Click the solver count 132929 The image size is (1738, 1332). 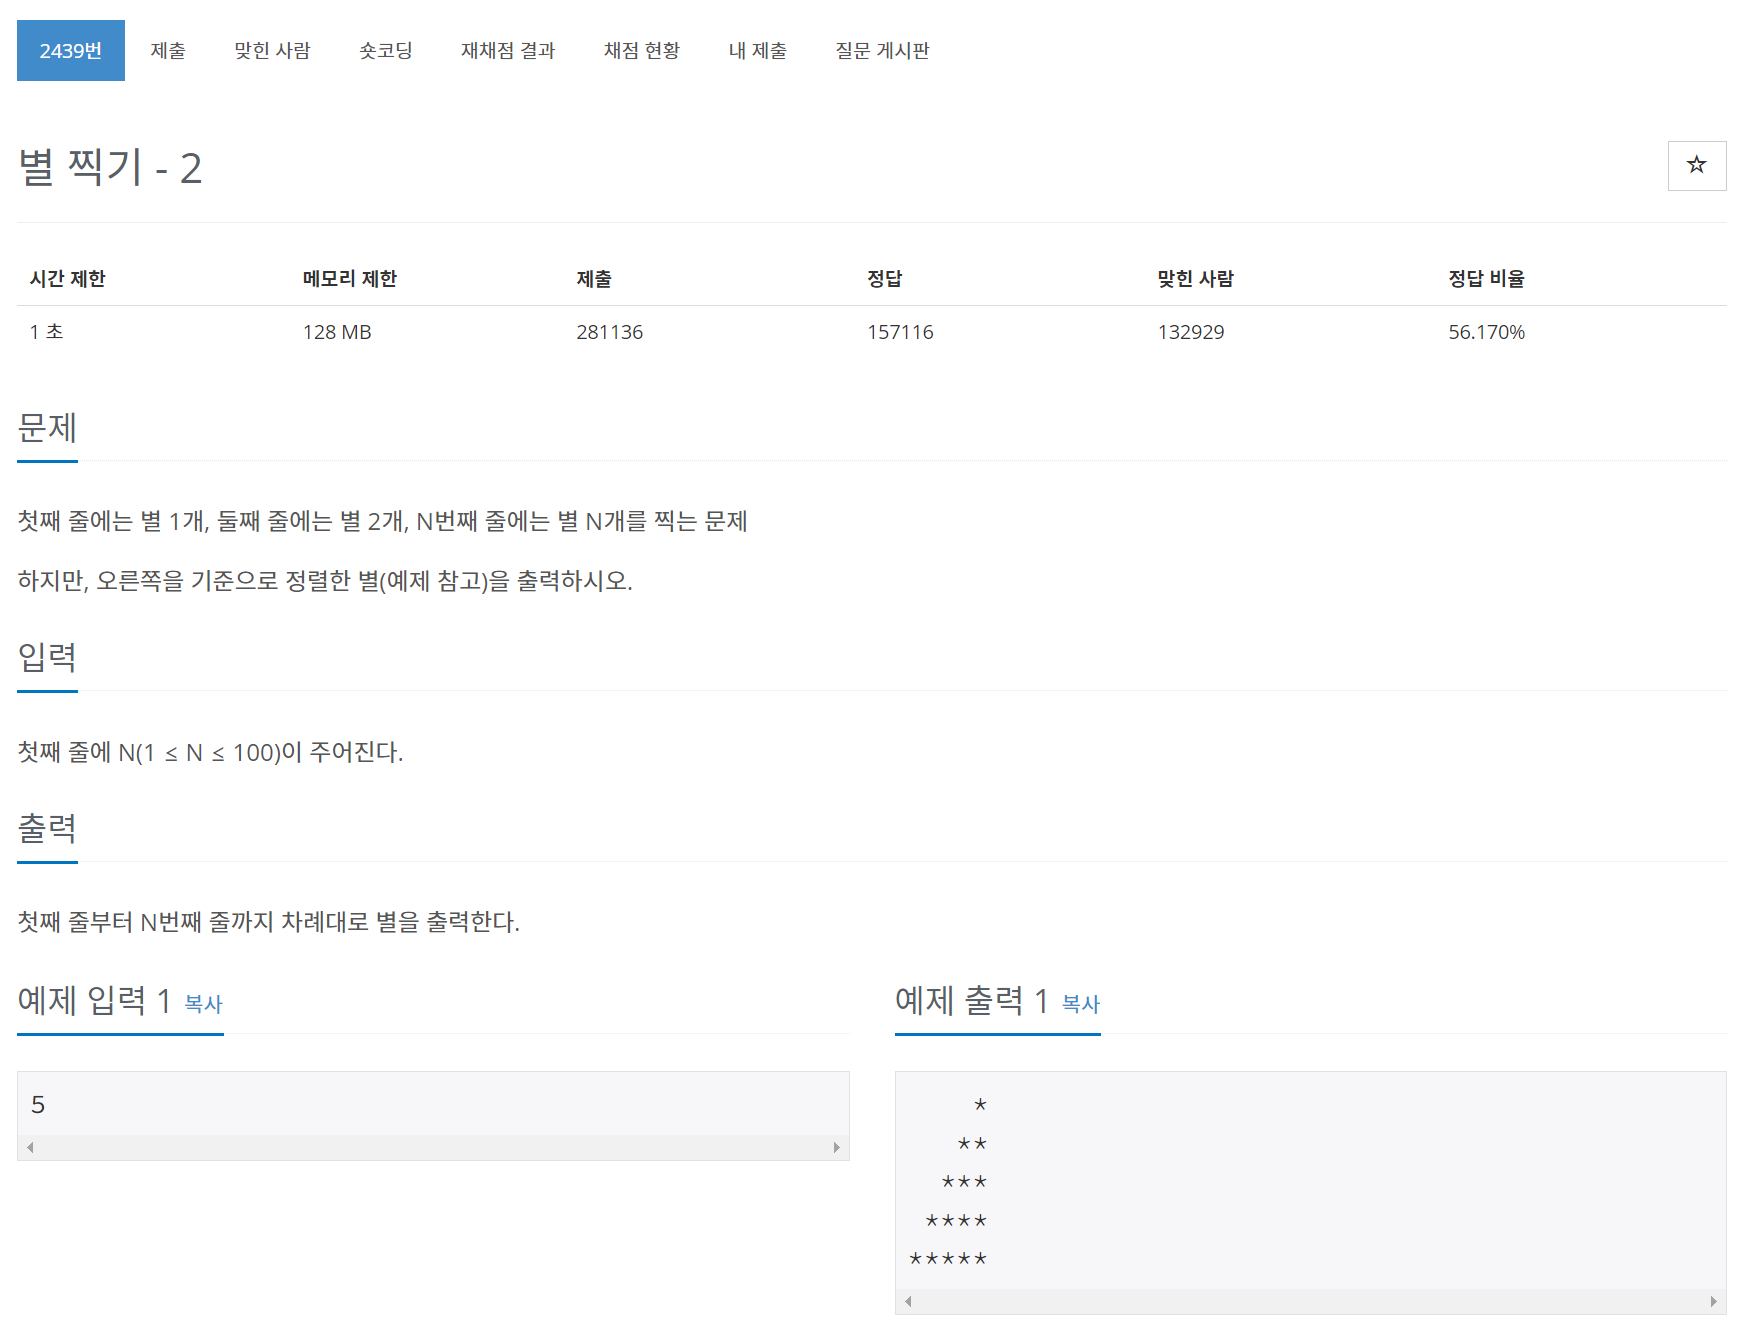tap(1191, 332)
